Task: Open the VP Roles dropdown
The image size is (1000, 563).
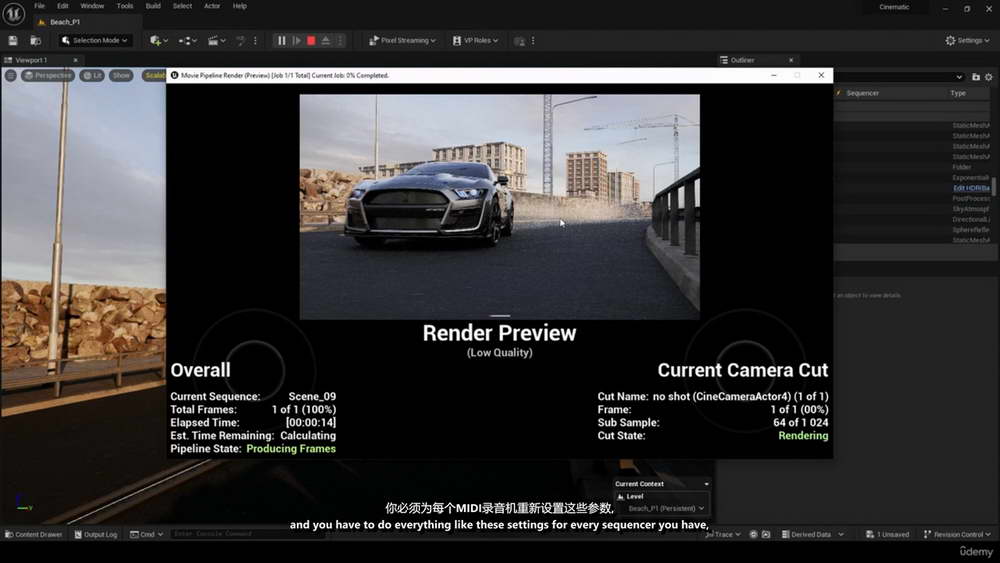Action: (475, 40)
